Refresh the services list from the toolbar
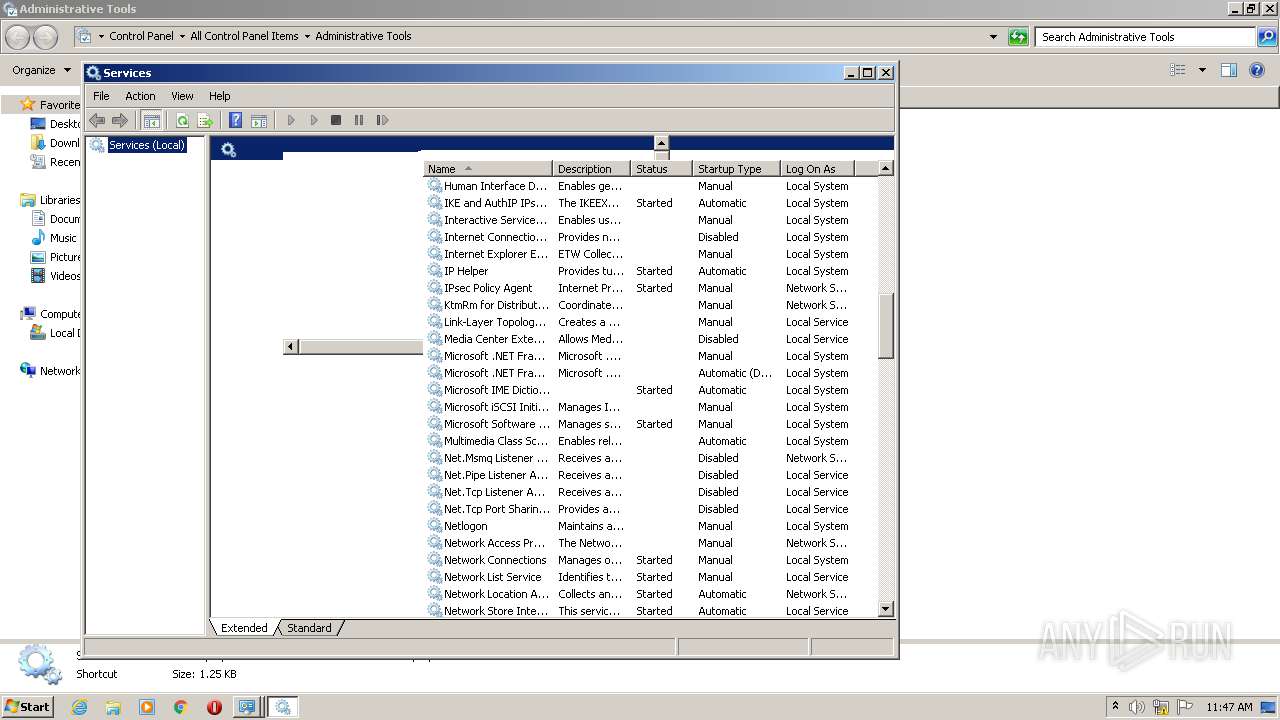 pos(182,120)
